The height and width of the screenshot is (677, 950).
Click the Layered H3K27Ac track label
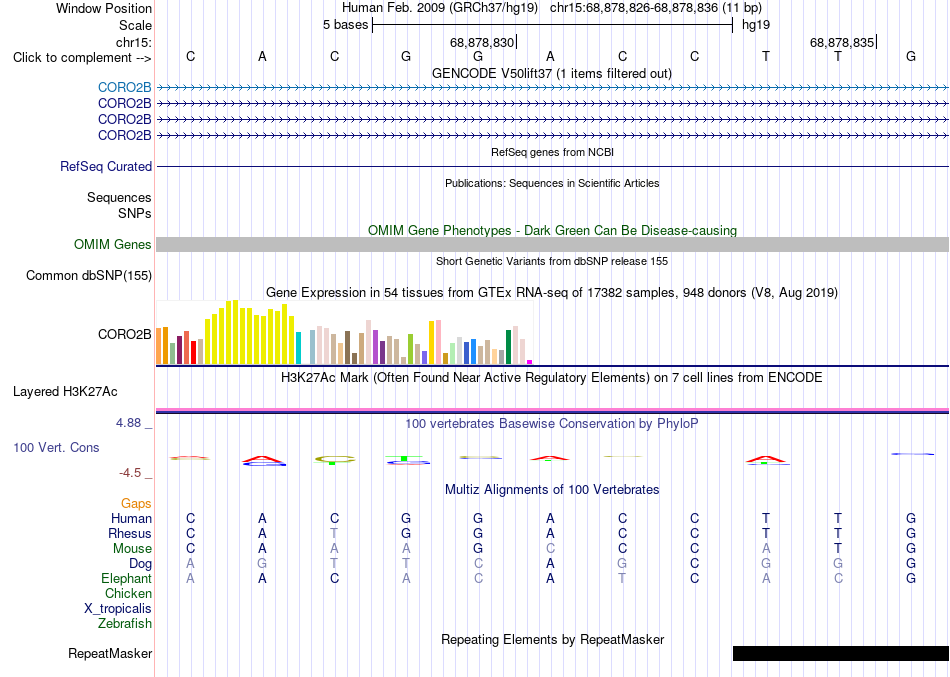point(65,392)
